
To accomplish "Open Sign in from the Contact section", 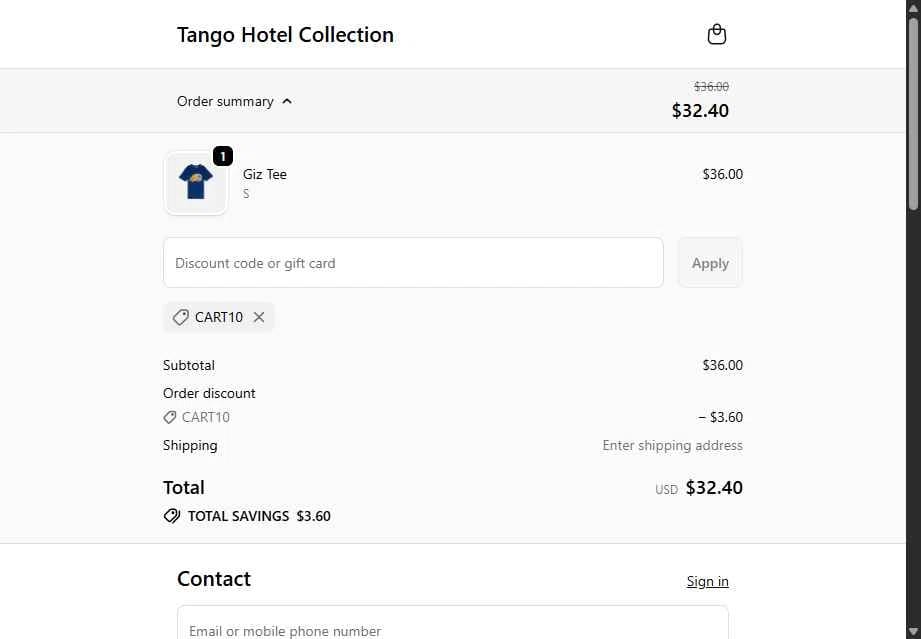I will point(707,580).
